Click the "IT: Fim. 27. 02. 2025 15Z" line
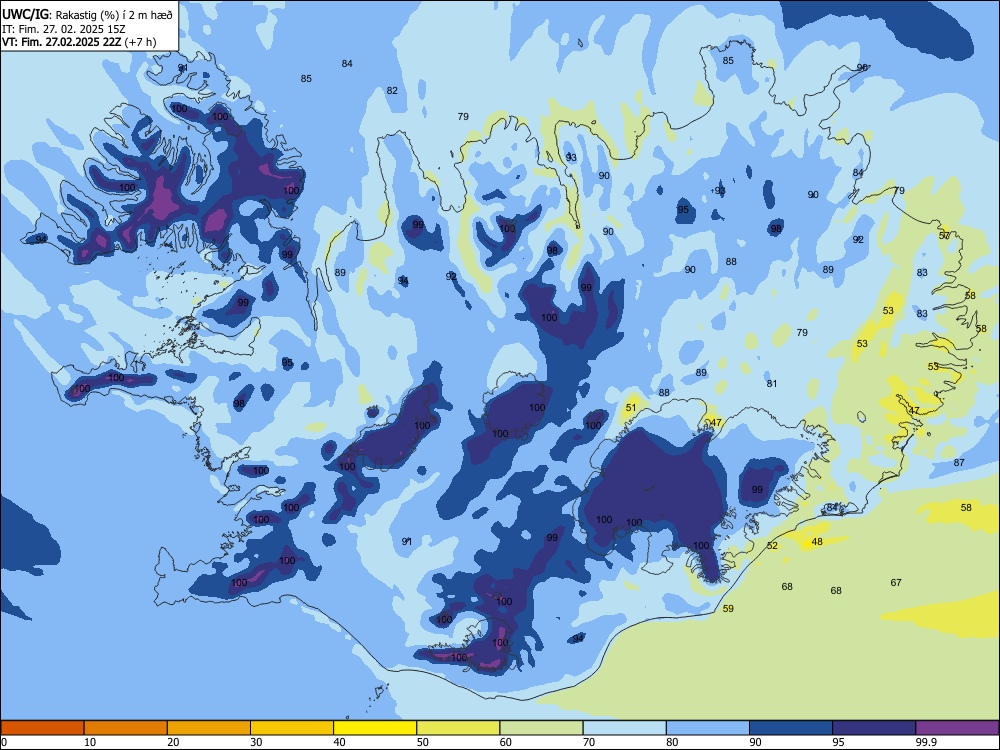This screenshot has width=1000, height=750. click(x=64, y=29)
